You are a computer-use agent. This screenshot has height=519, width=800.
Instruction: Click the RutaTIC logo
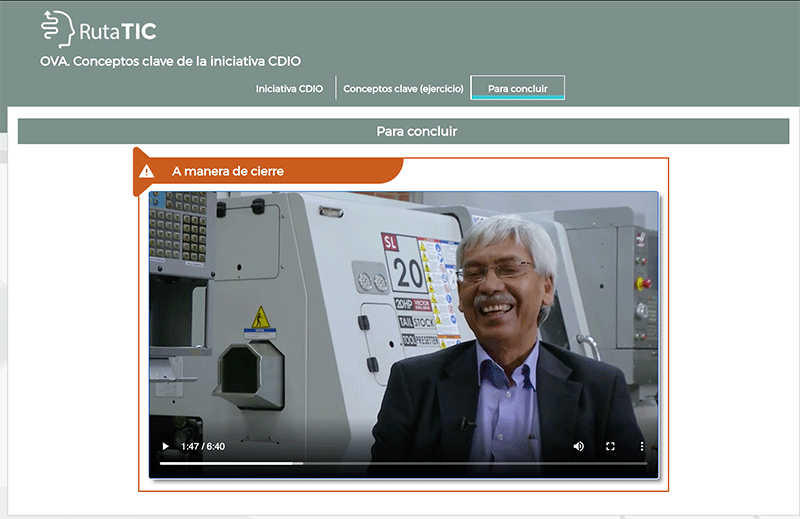coord(98,29)
